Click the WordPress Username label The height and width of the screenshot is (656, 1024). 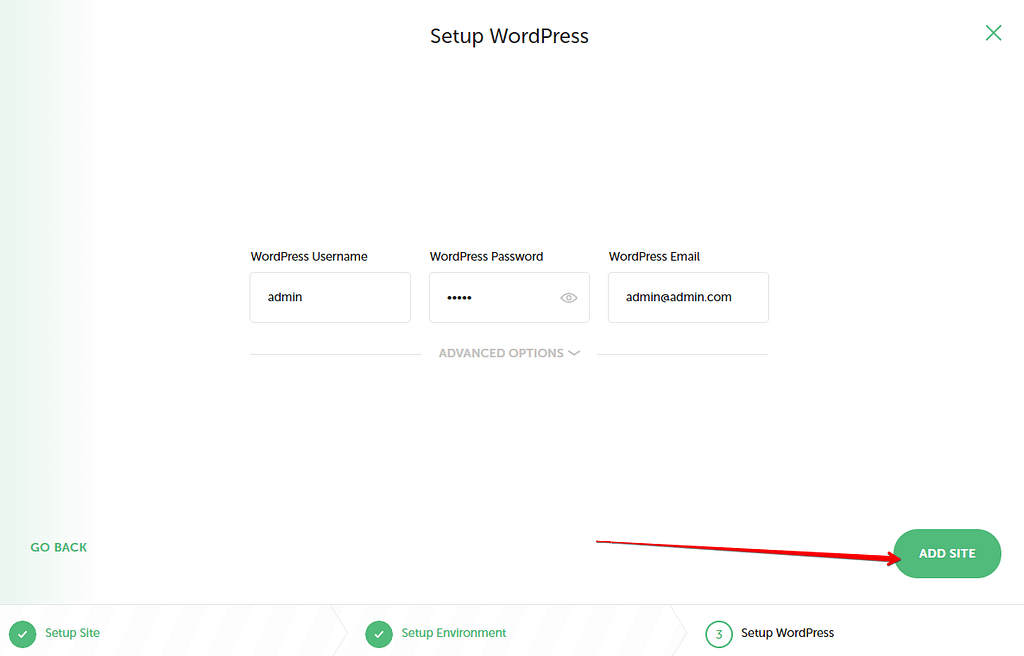[x=309, y=257]
